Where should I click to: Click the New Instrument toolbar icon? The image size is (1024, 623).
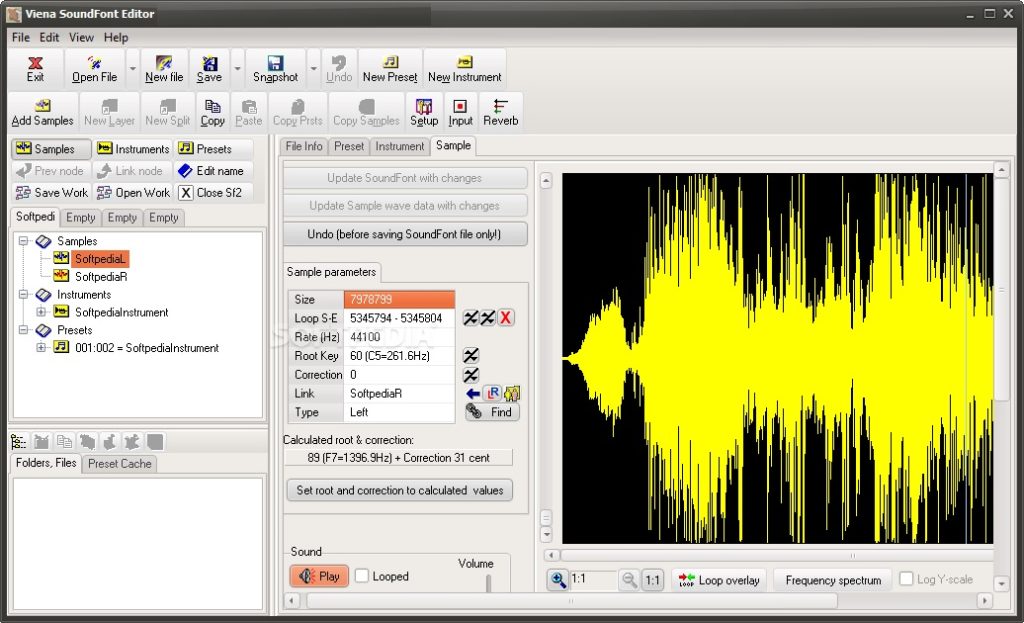[464, 68]
